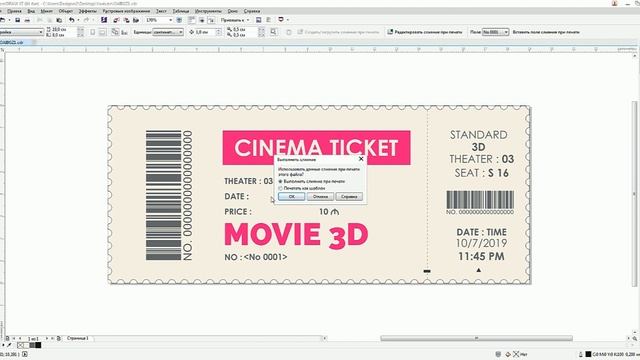The height and width of the screenshot is (360, 640).
Task: Click the Print icon in toolbar
Action: coord(27,20)
